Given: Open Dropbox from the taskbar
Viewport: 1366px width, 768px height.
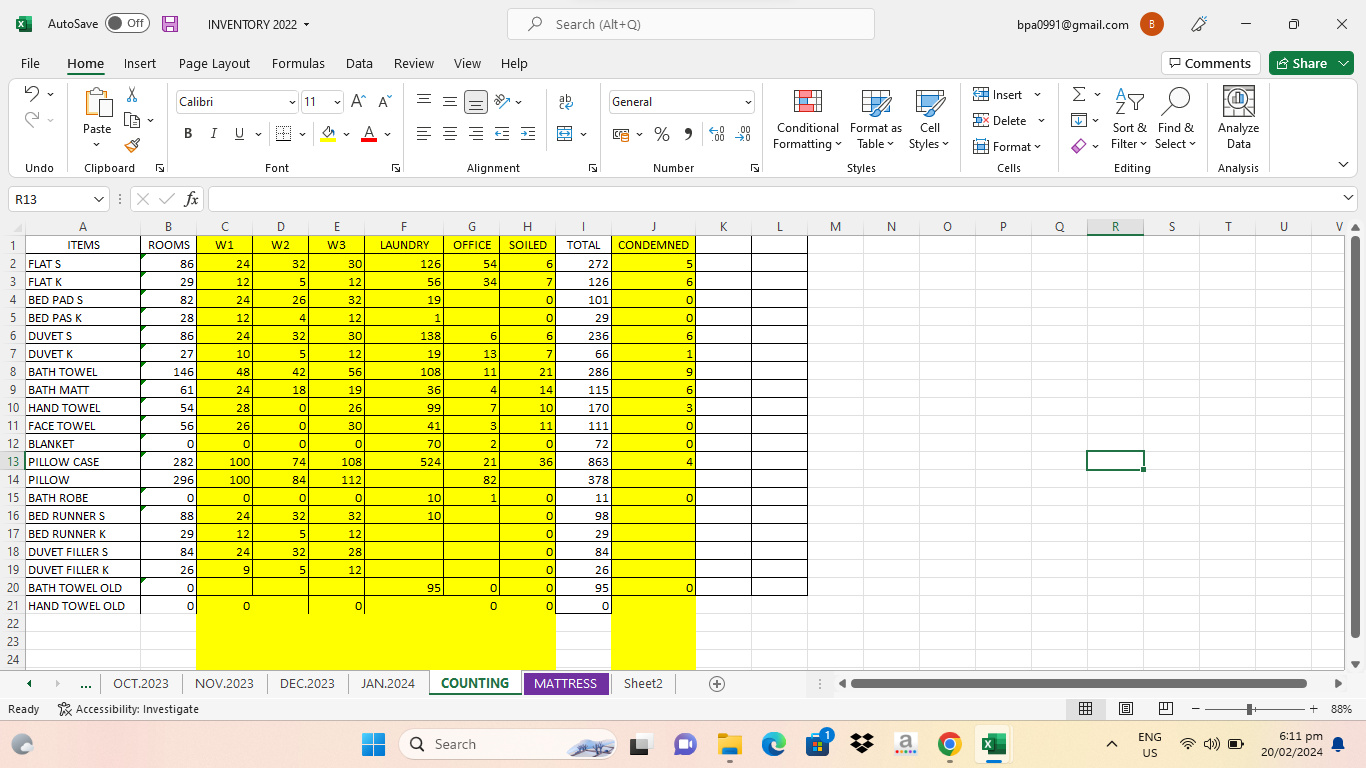Looking at the screenshot, I should (861, 744).
